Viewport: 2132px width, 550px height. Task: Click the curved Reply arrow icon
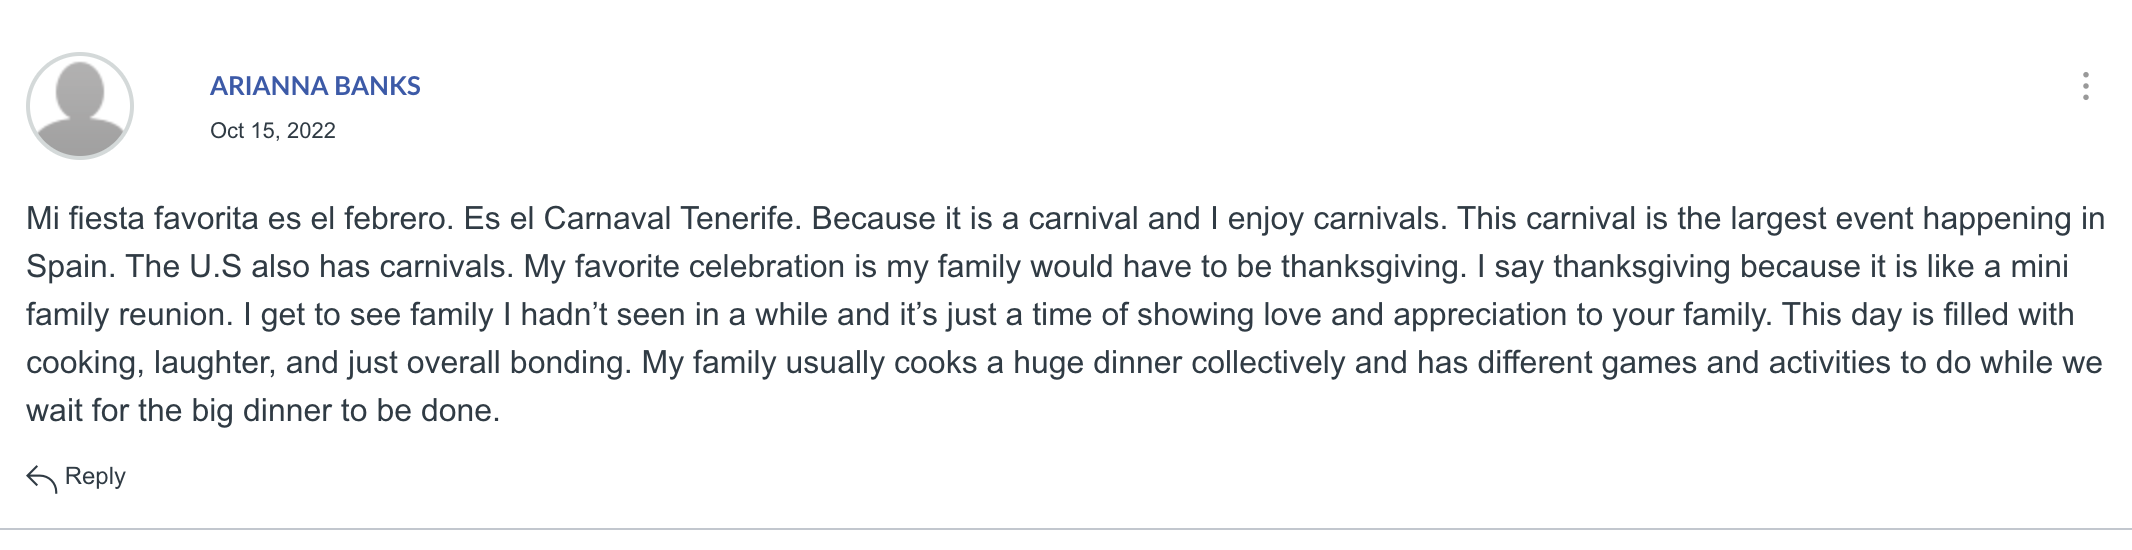(41, 479)
